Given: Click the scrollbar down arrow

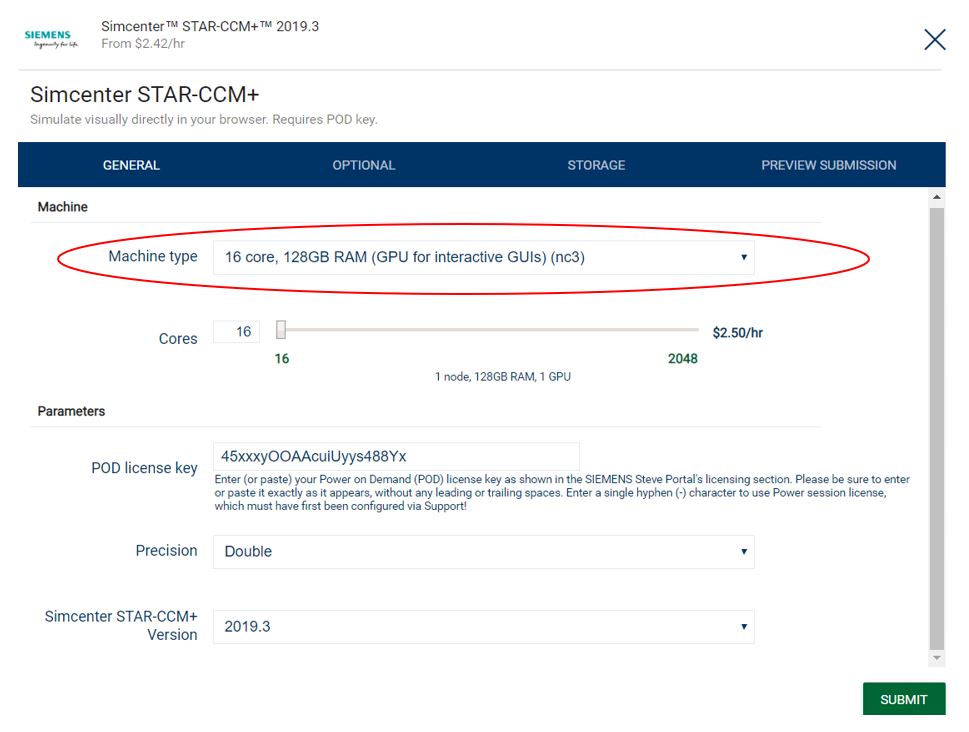Looking at the screenshot, I should click(x=937, y=658).
